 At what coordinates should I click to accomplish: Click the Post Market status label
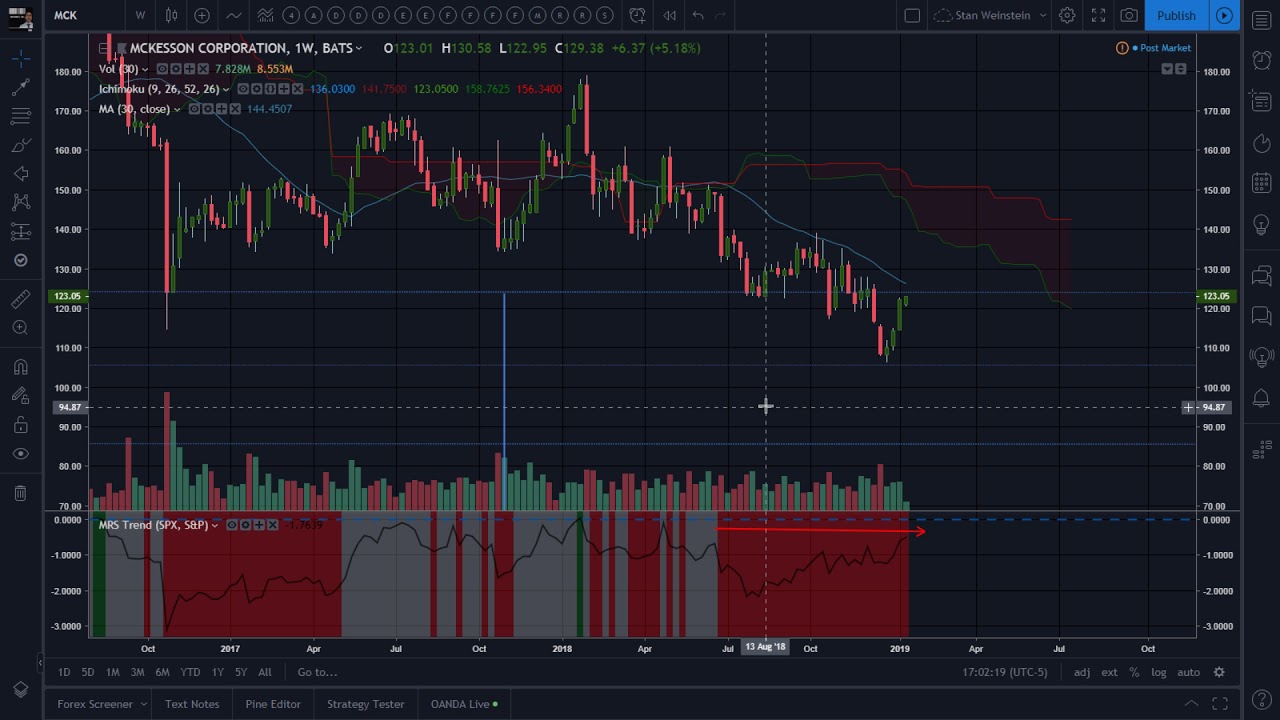coord(1165,48)
